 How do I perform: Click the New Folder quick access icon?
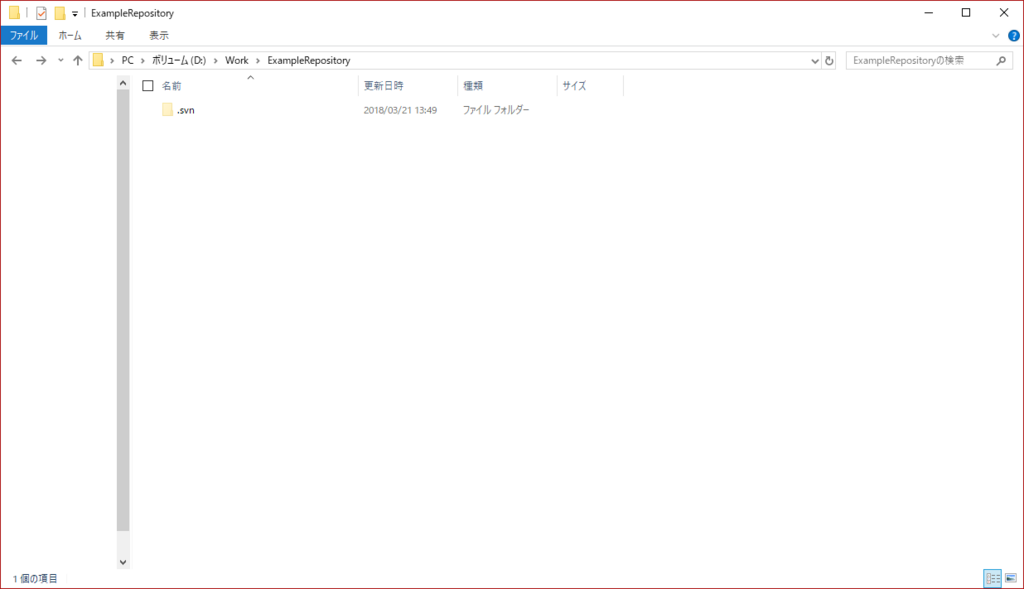[59, 13]
